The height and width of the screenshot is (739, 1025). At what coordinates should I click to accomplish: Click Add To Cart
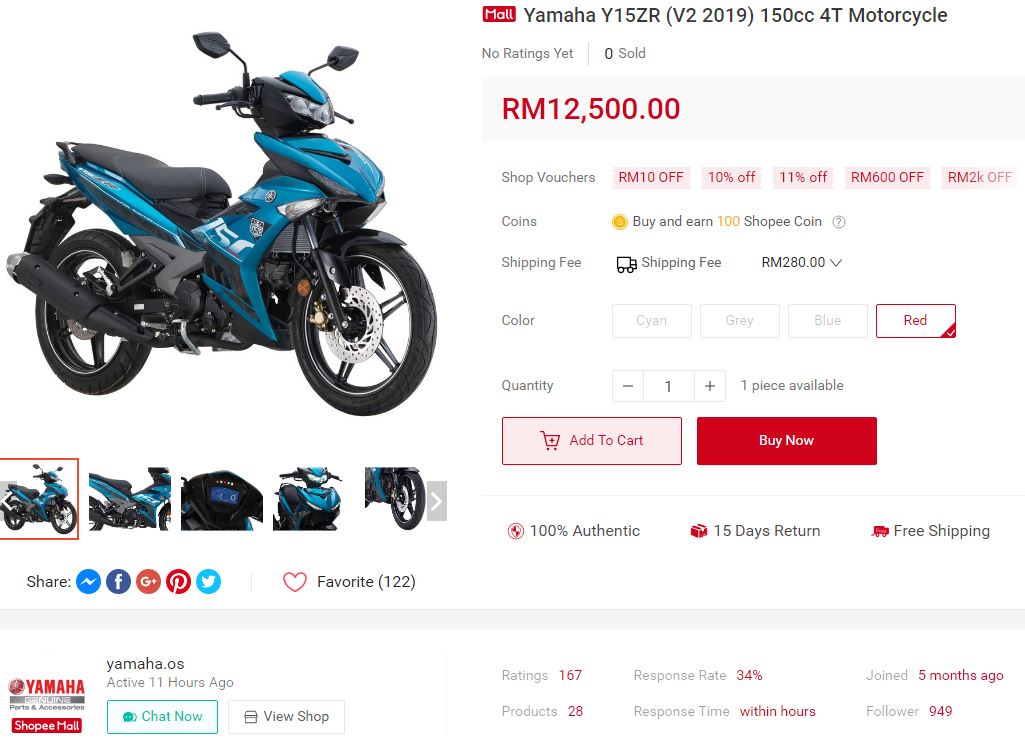pos(592,441)
